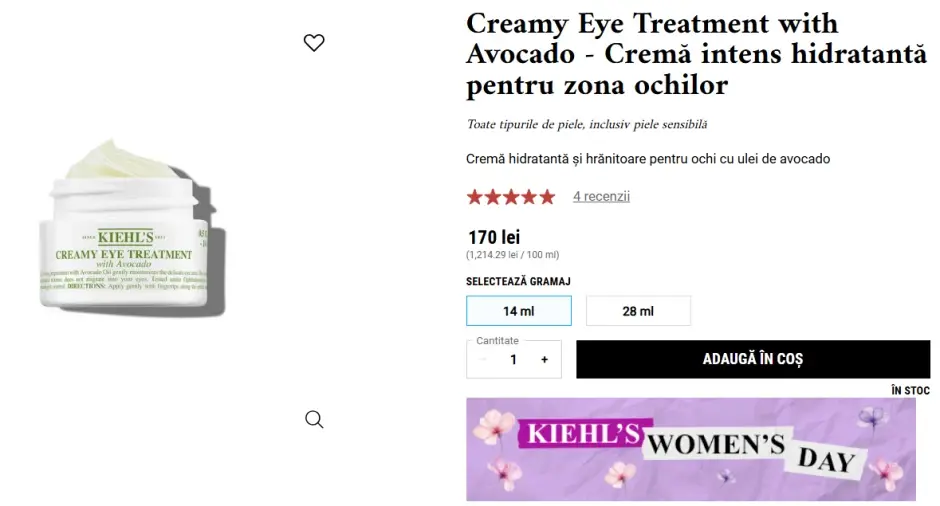The image size is (940, 506).
Task: Click the Toate tipurile de piele subtitle
Action: coord(586,125)
